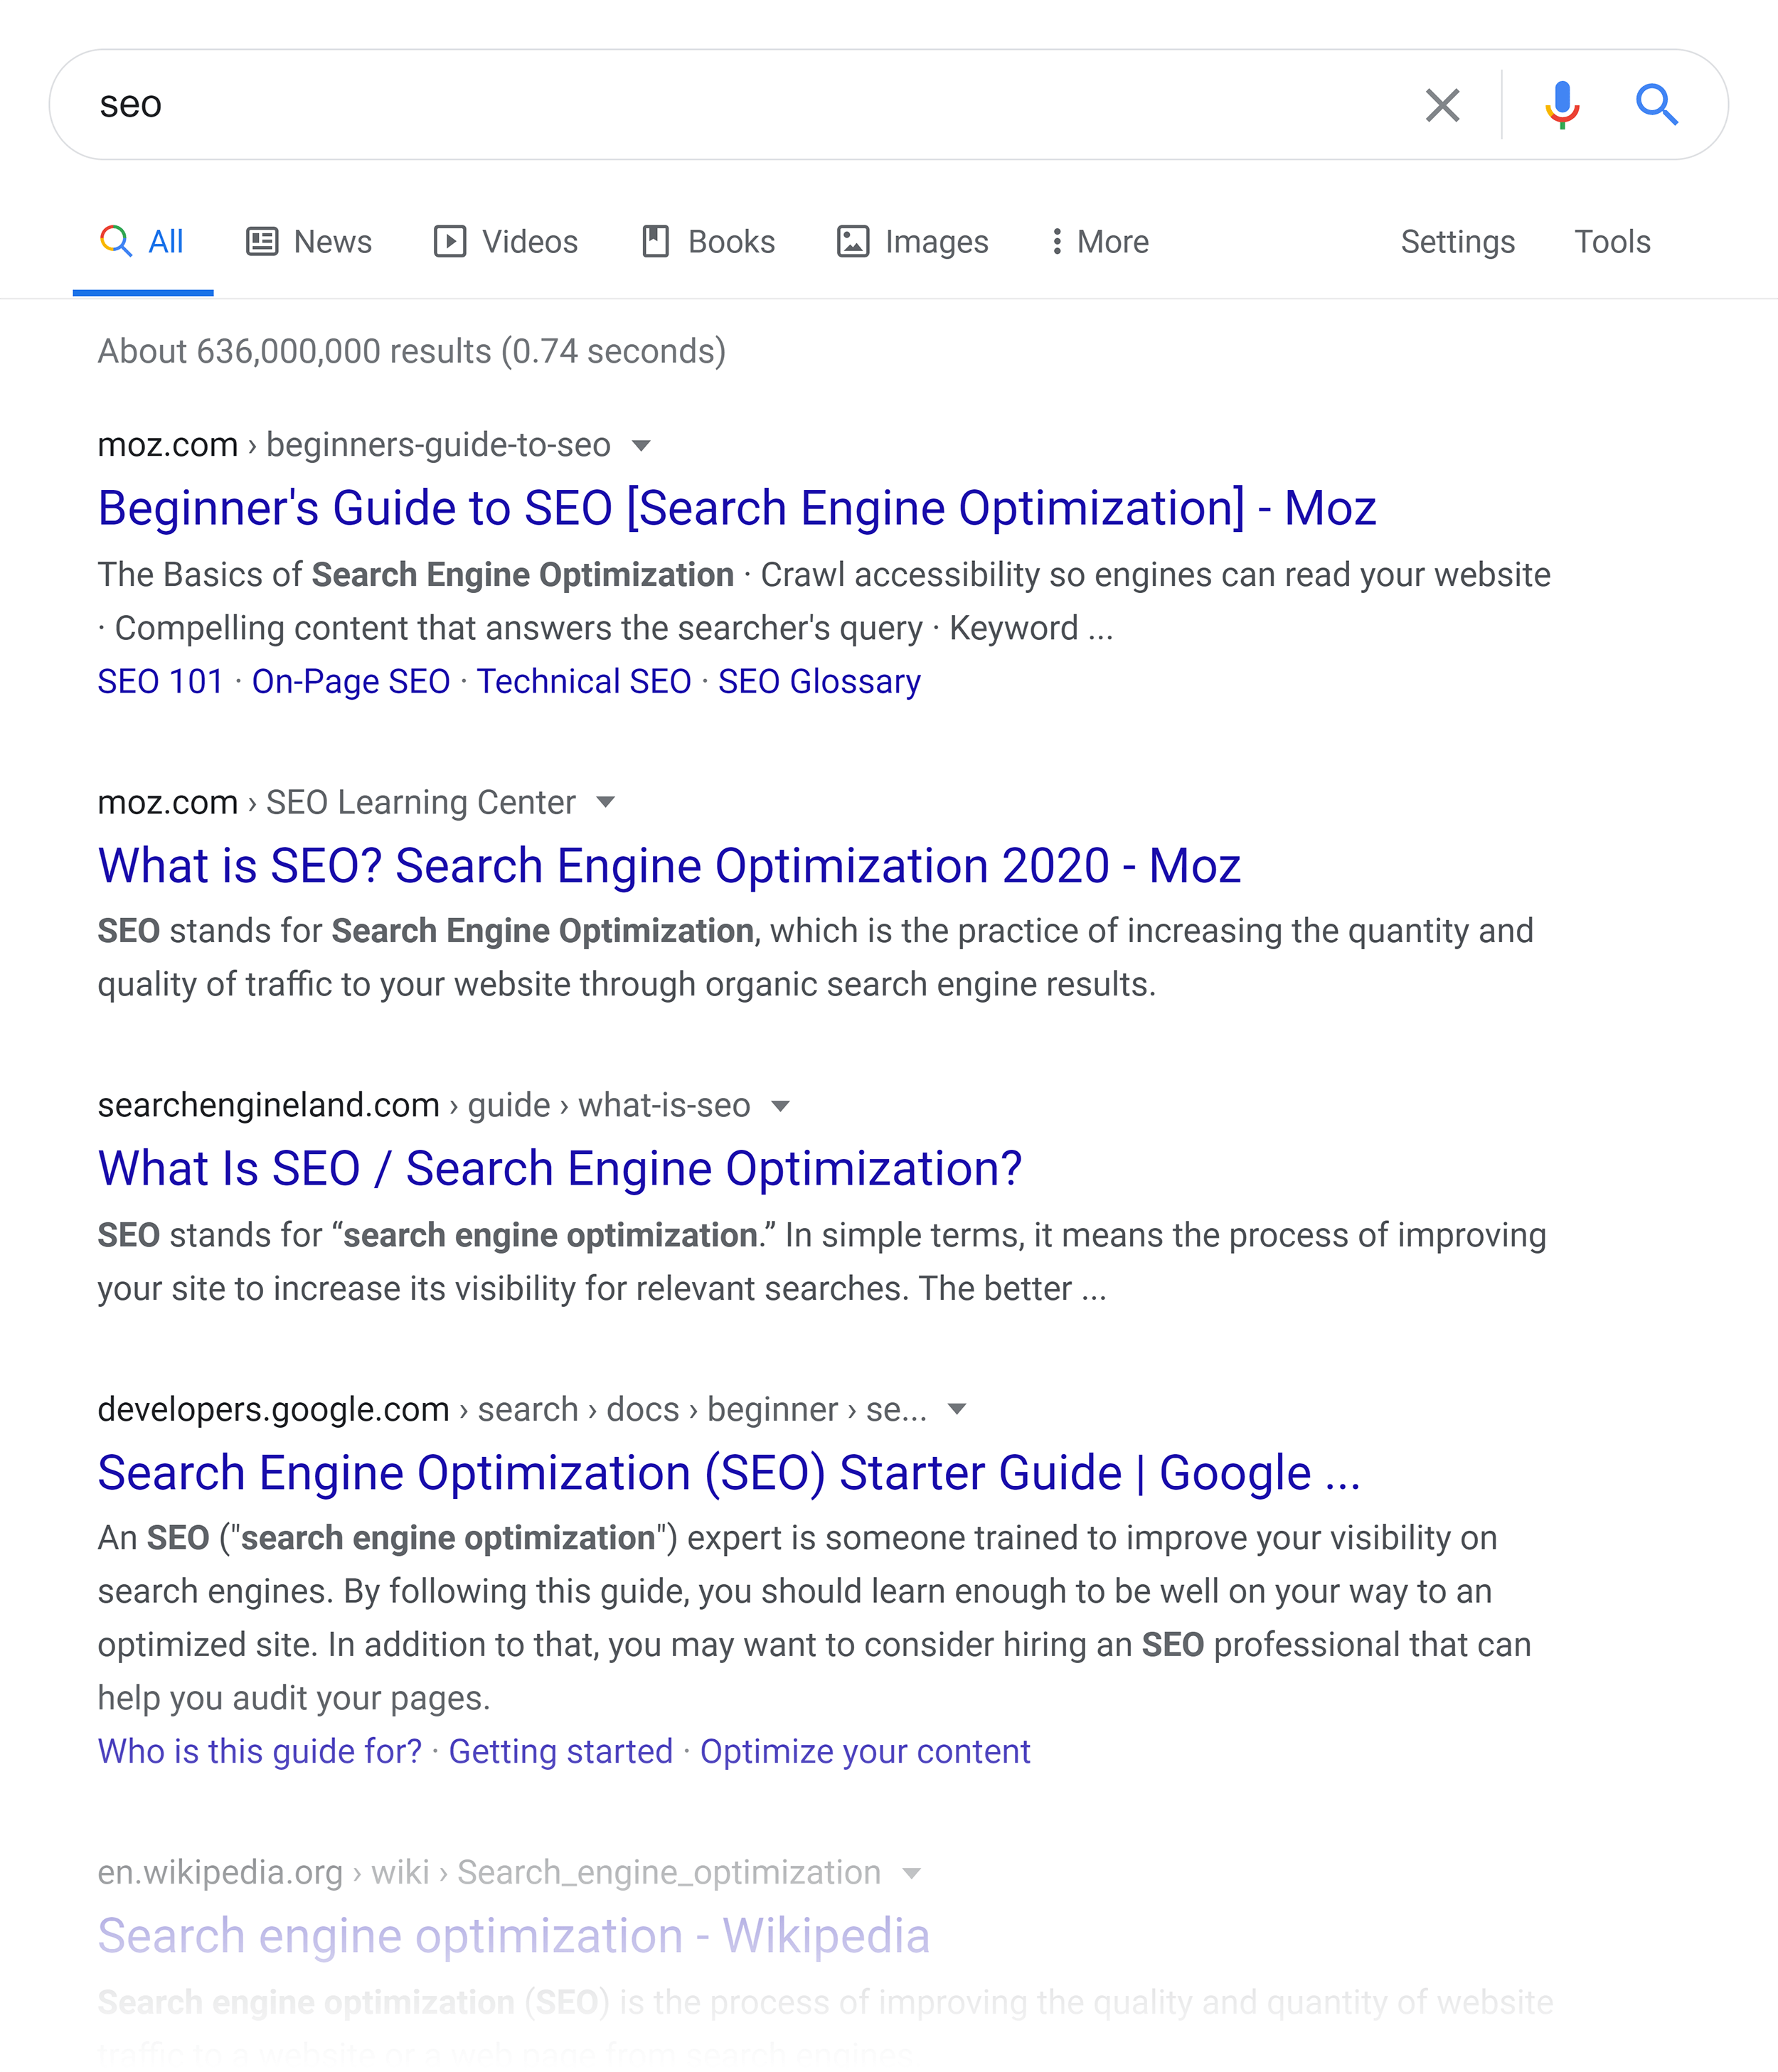Open the Who is this guide for? sitelink

[260, 1751]
